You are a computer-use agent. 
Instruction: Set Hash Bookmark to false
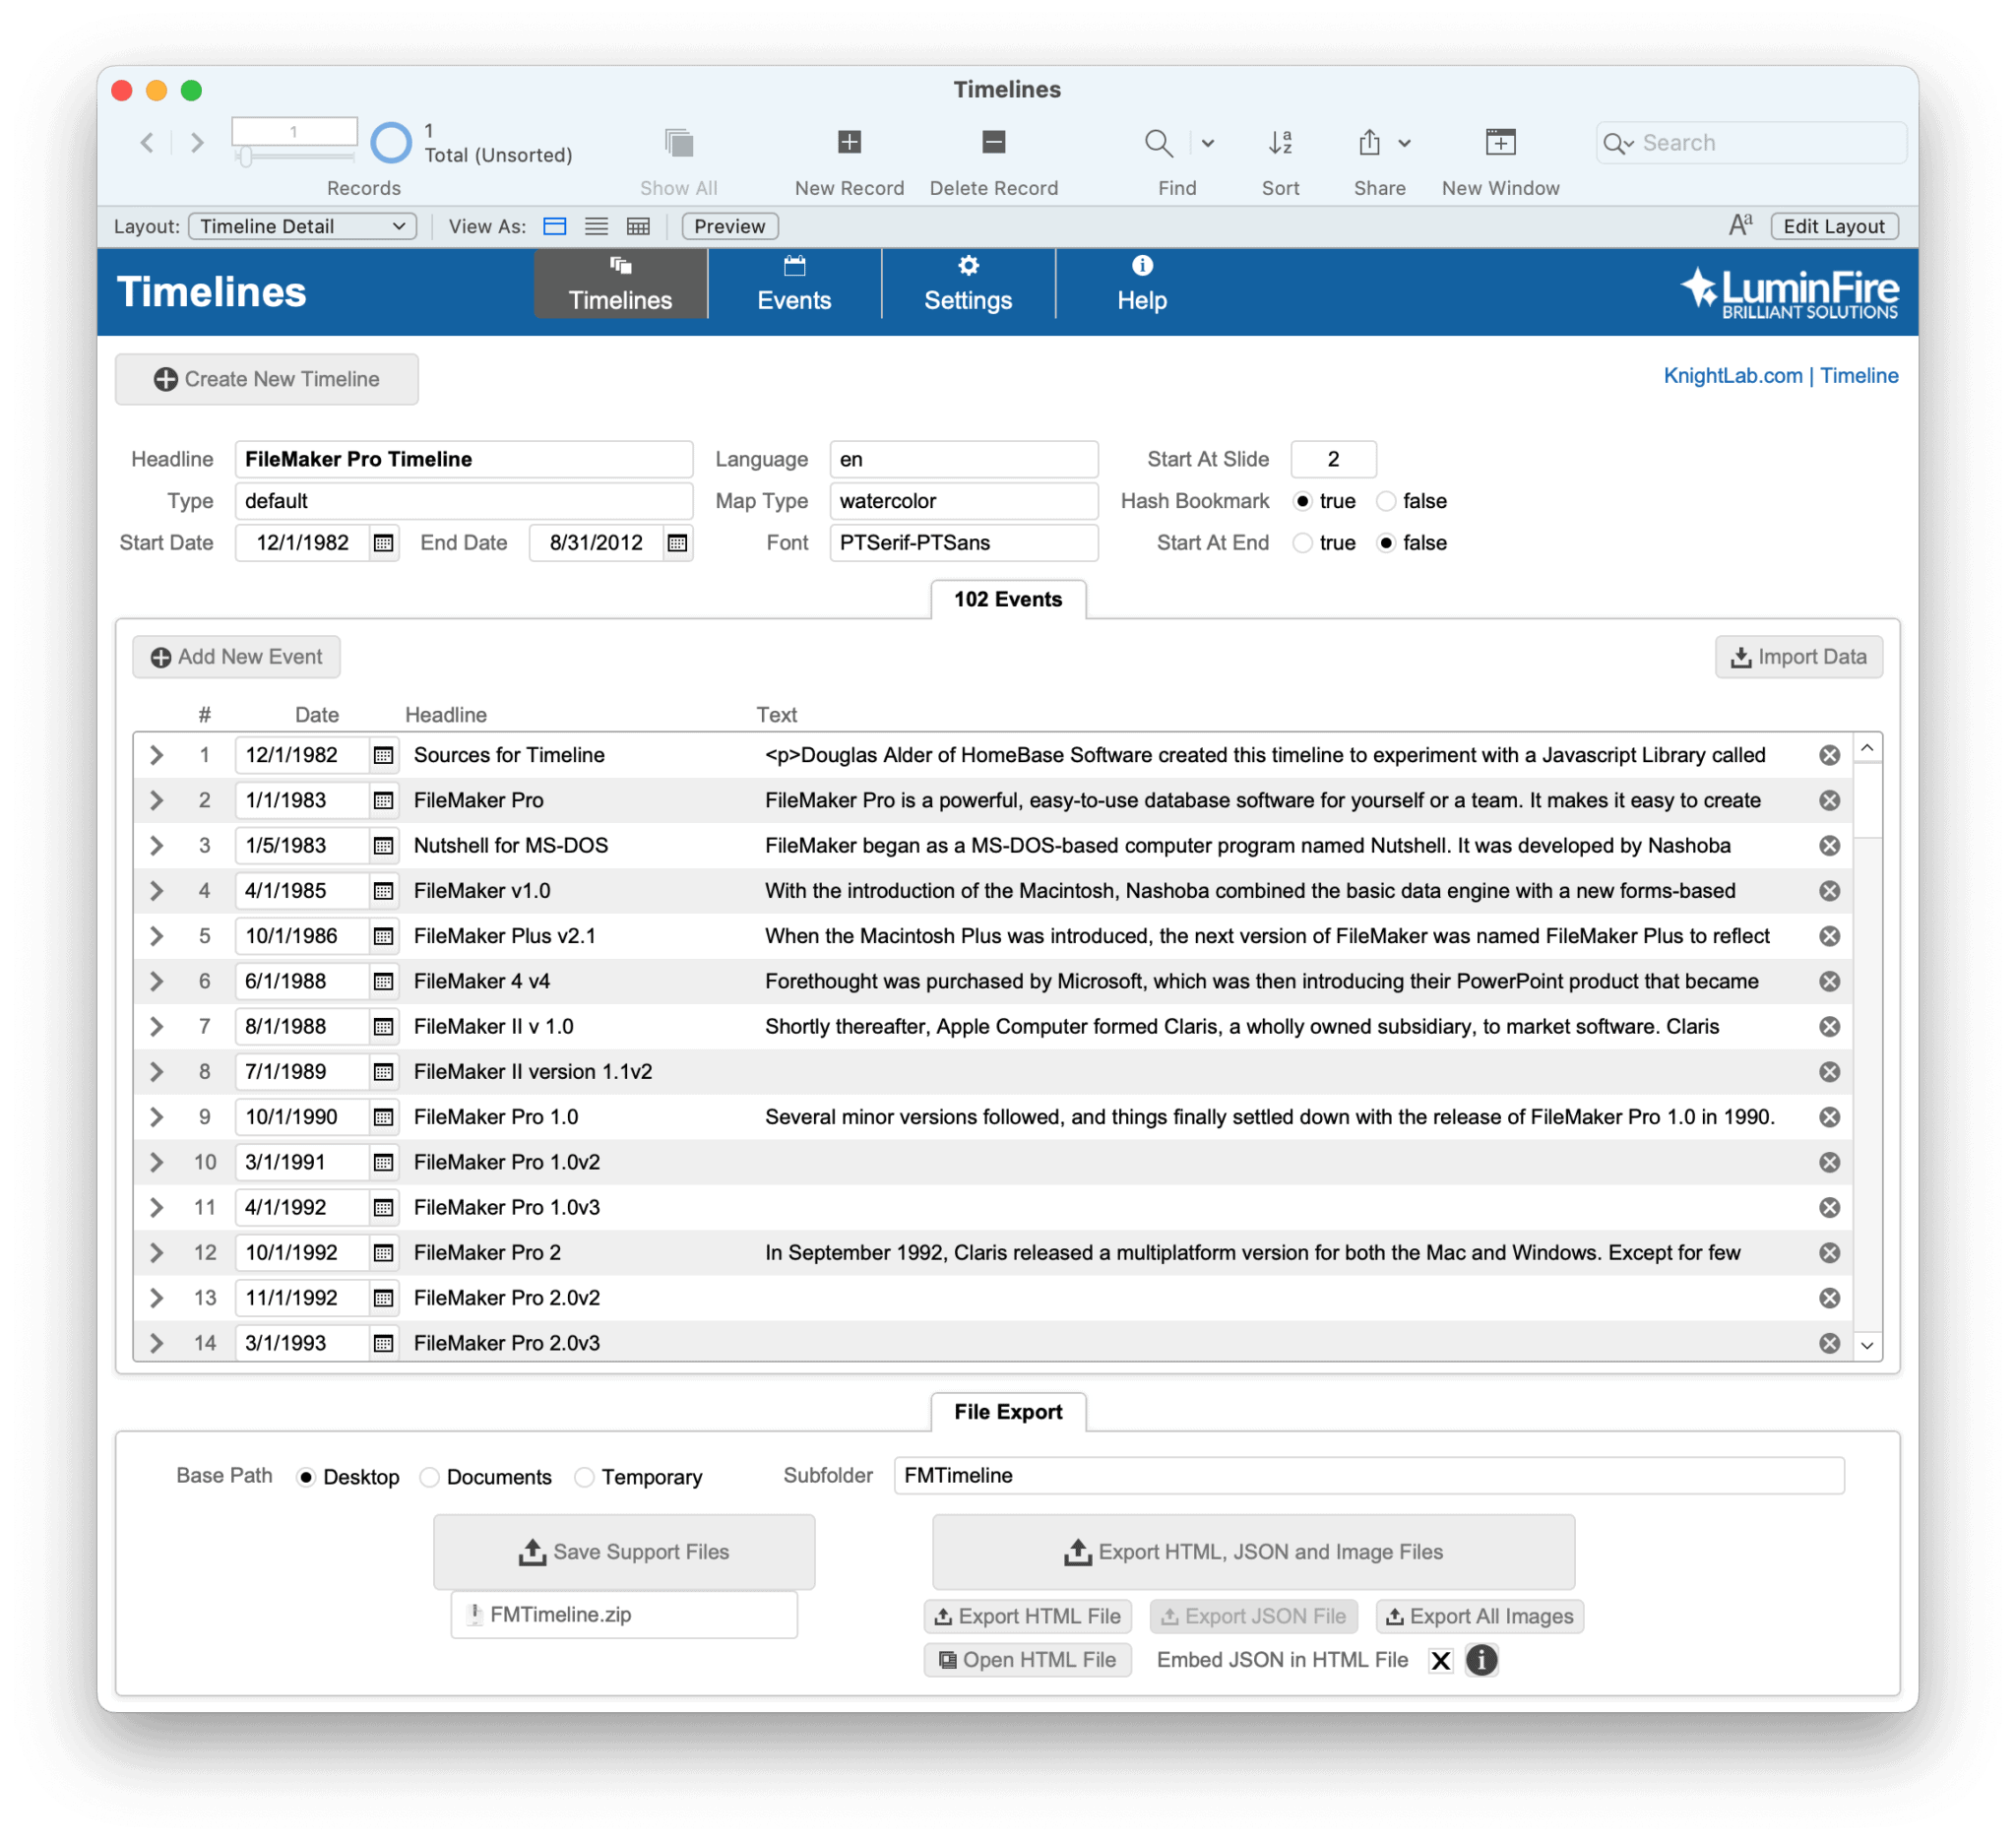tap(1386, 500)
